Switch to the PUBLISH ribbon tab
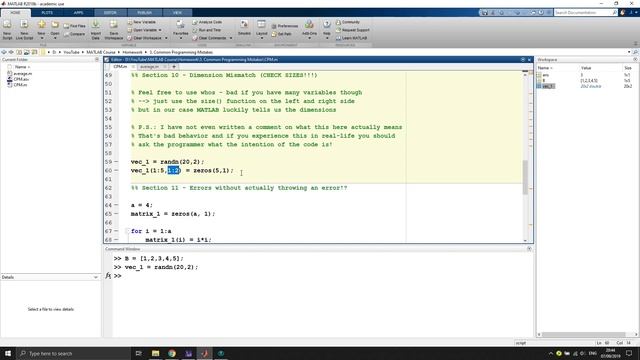 pos(144,13)
